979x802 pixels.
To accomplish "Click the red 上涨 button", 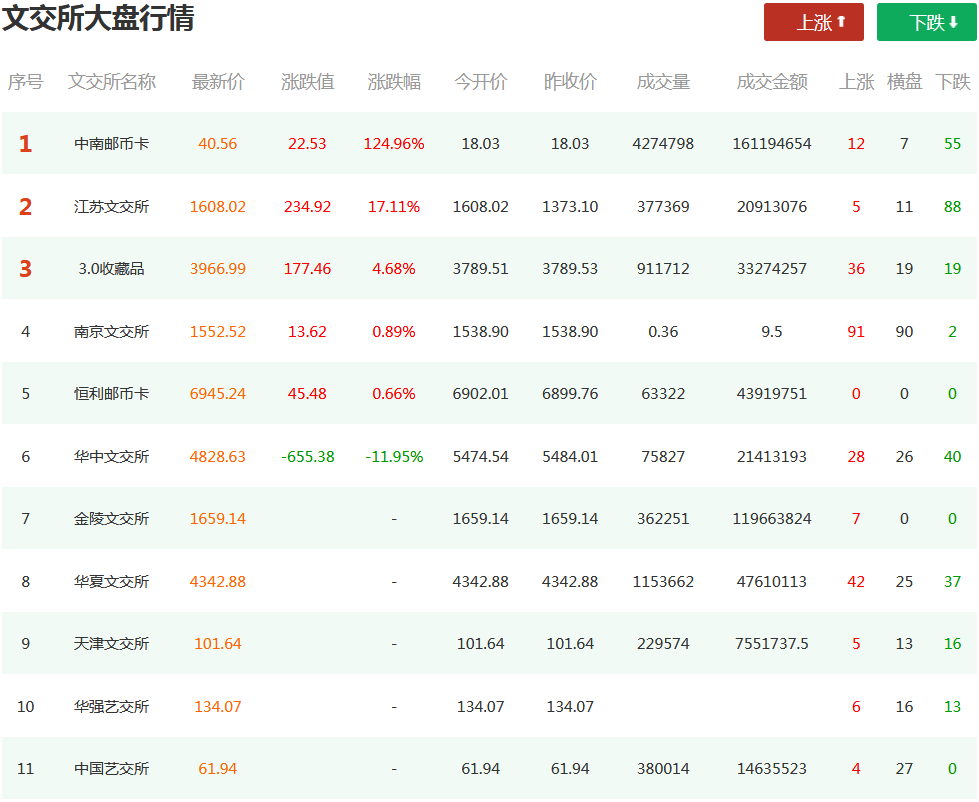I will pos(814,22).
